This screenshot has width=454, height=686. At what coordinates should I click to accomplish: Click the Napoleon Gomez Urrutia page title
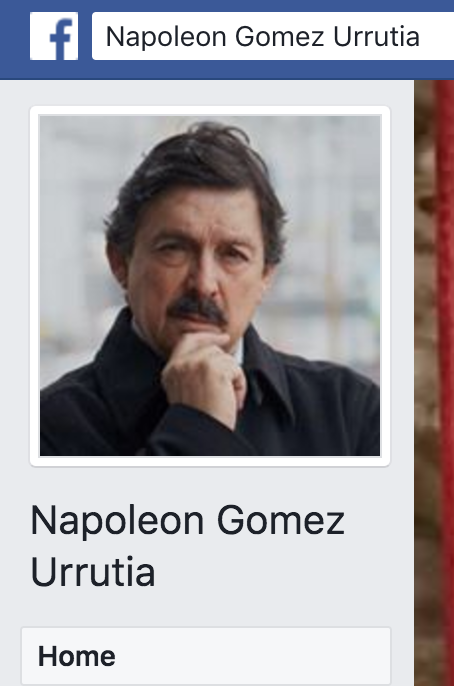[x=188, y=546]
